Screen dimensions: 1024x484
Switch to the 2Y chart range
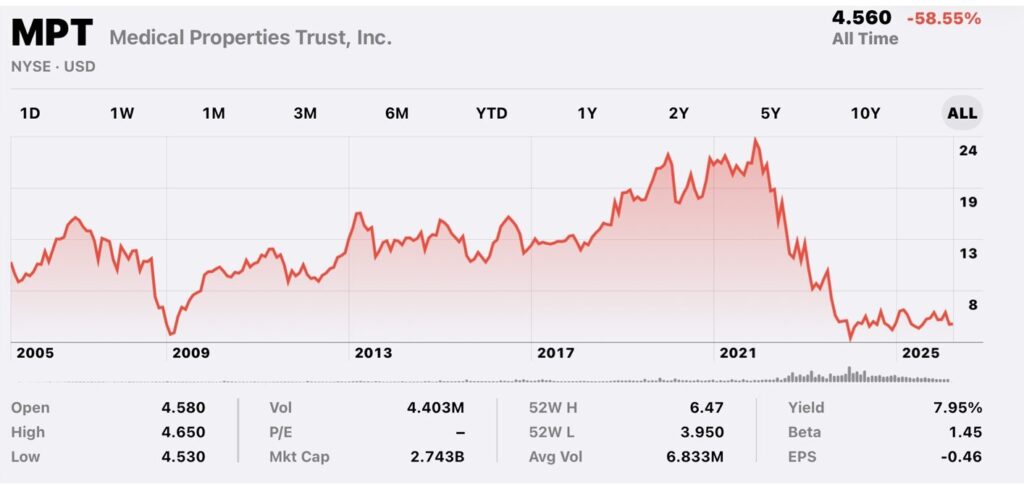[678, 113]
